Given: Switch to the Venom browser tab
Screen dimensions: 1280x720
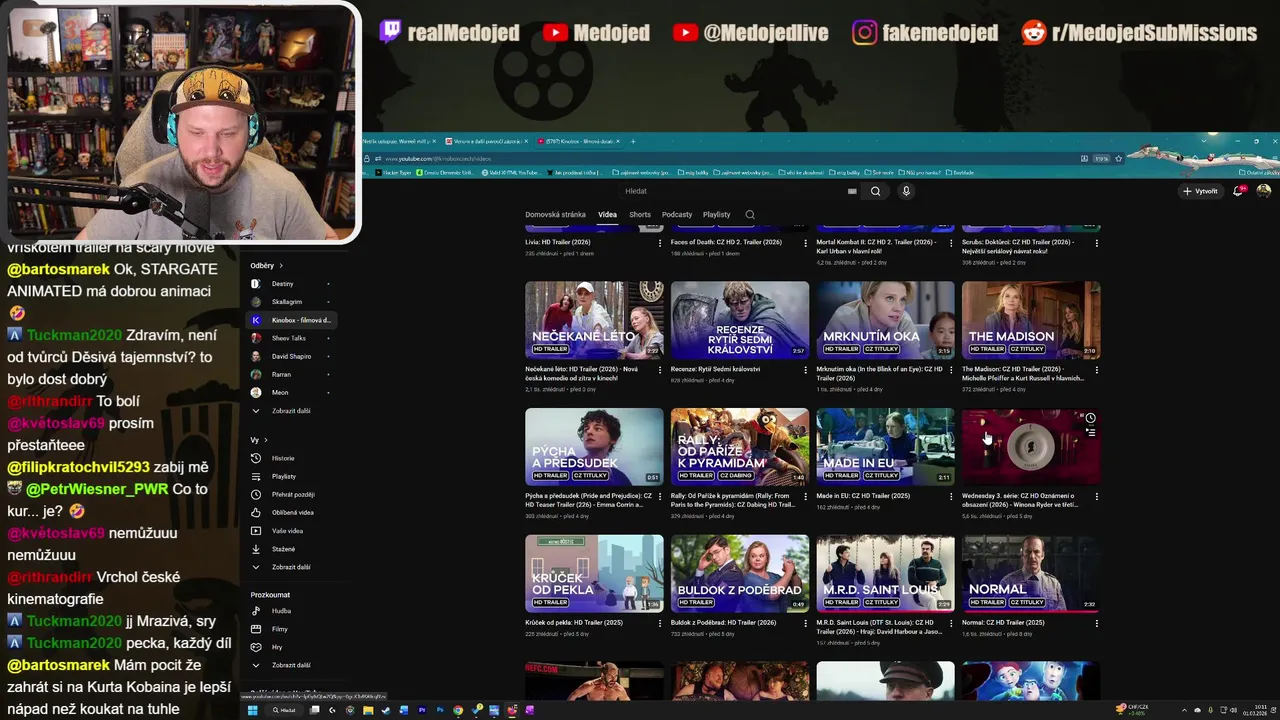Looking at the screenshot, I should tap(485, 141).
